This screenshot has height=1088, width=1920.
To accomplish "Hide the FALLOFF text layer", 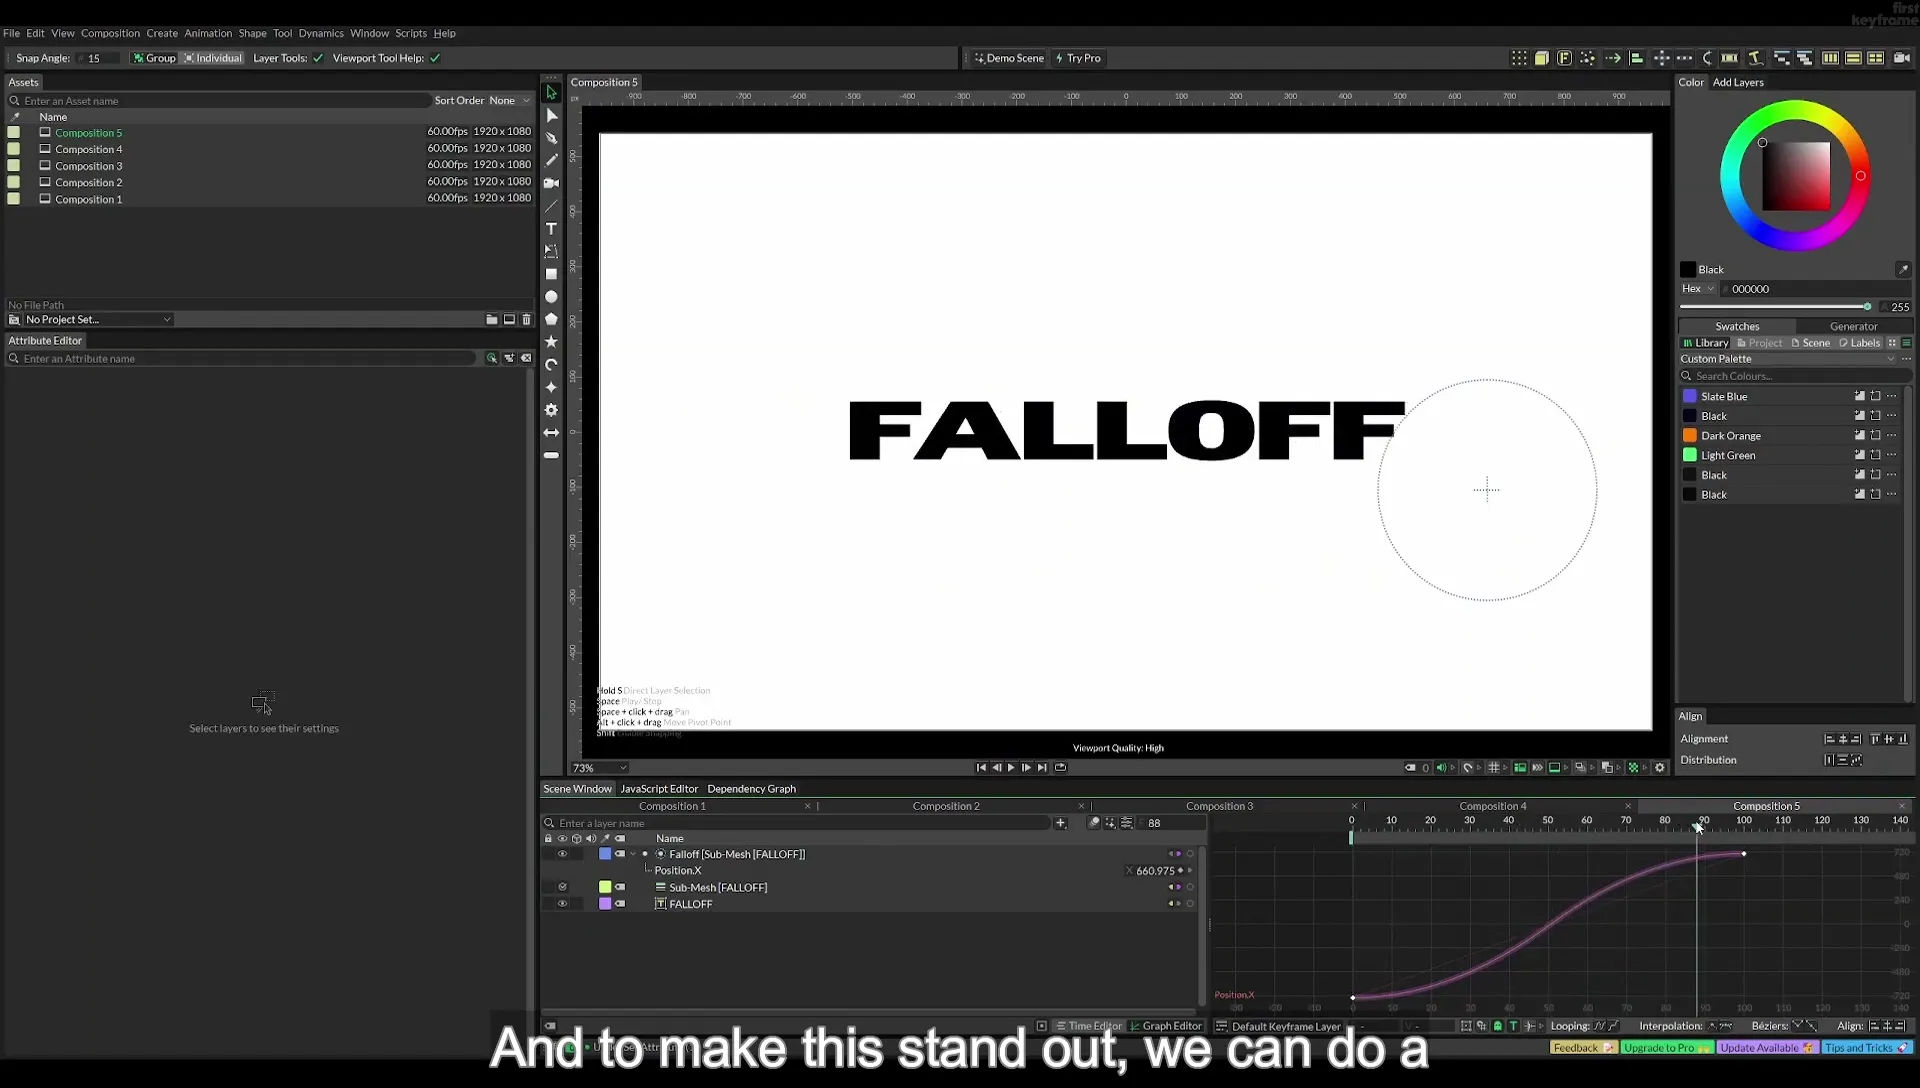I will [x=562, y=904].
